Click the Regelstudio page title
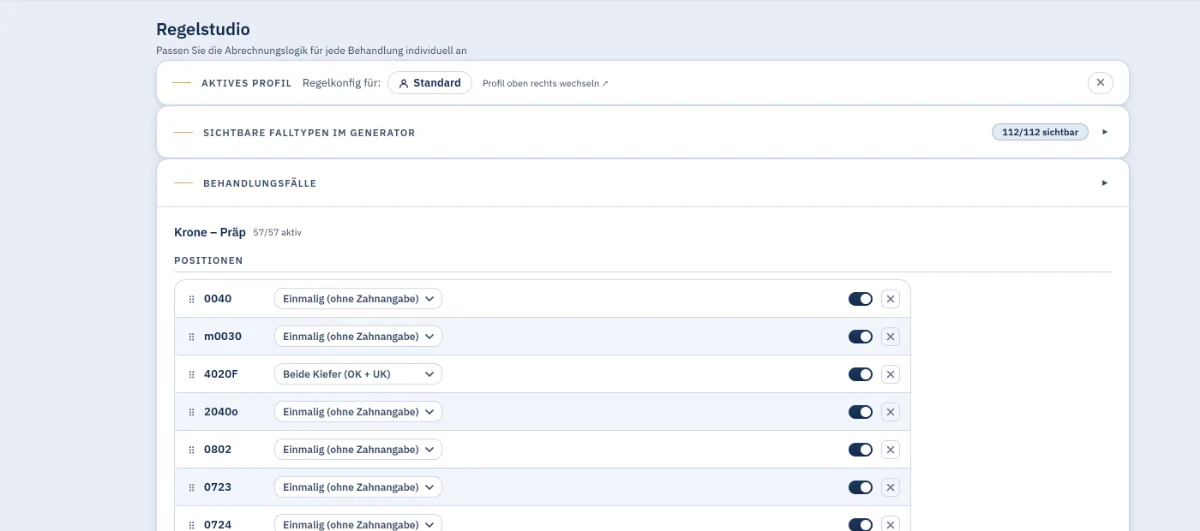Screen dimensions: 1200x531 203,29
